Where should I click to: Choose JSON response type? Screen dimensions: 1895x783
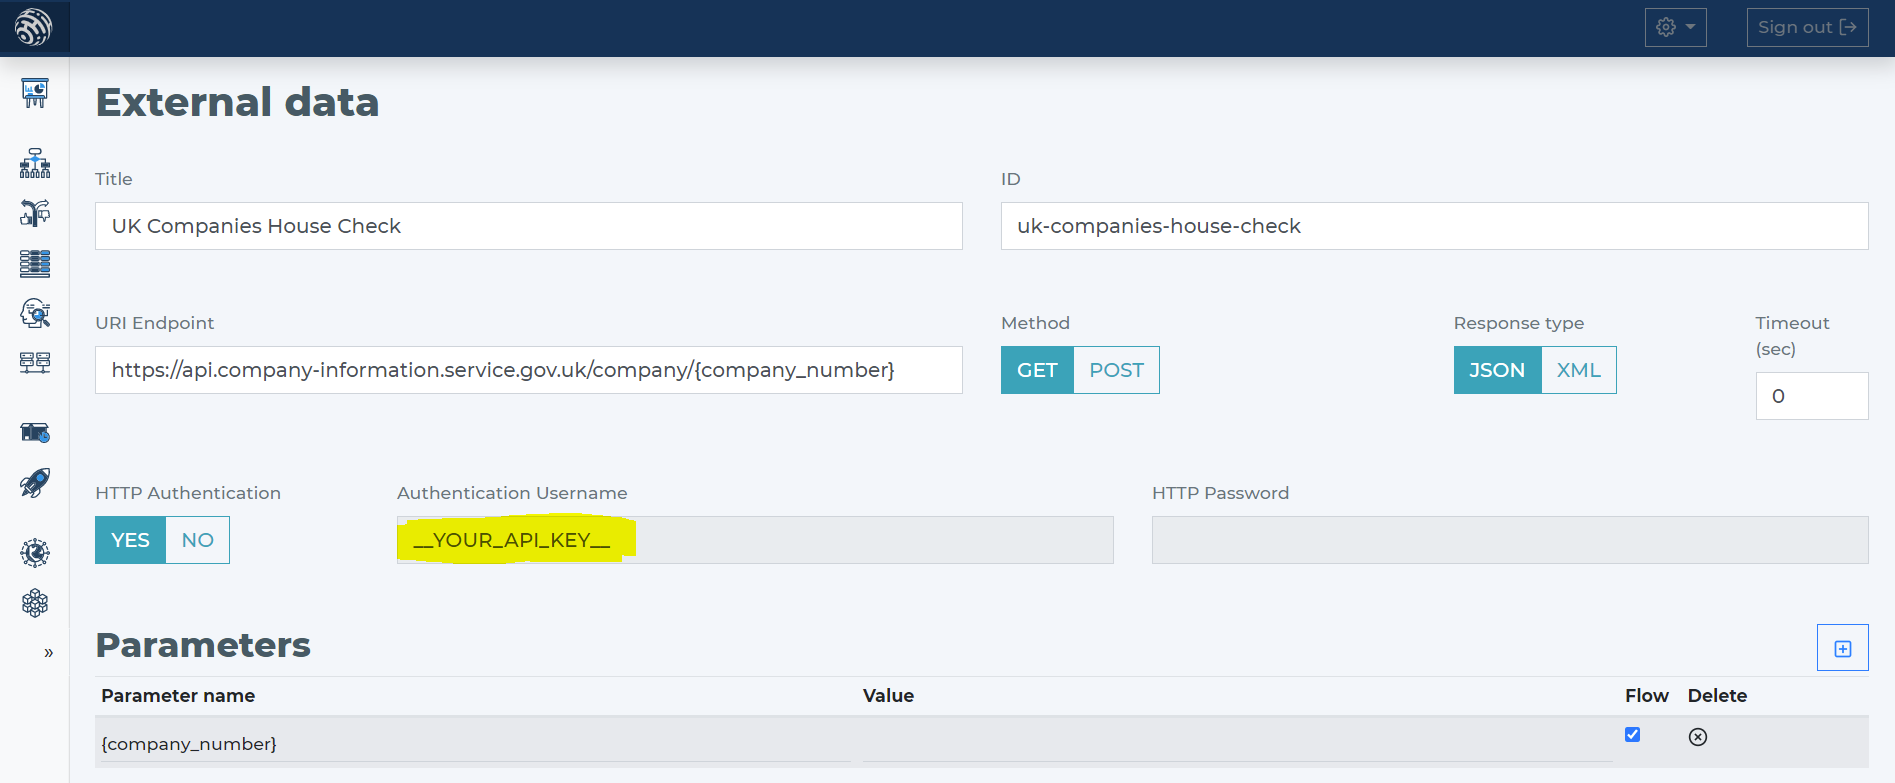pos(1497,370)
